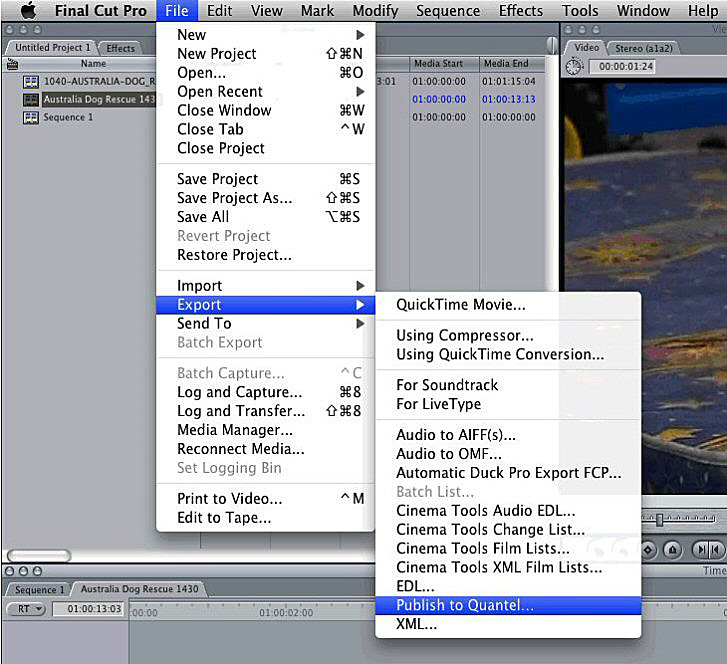
Task: Choose Log and Transfer... menu item
Action: tap(266, 411)
